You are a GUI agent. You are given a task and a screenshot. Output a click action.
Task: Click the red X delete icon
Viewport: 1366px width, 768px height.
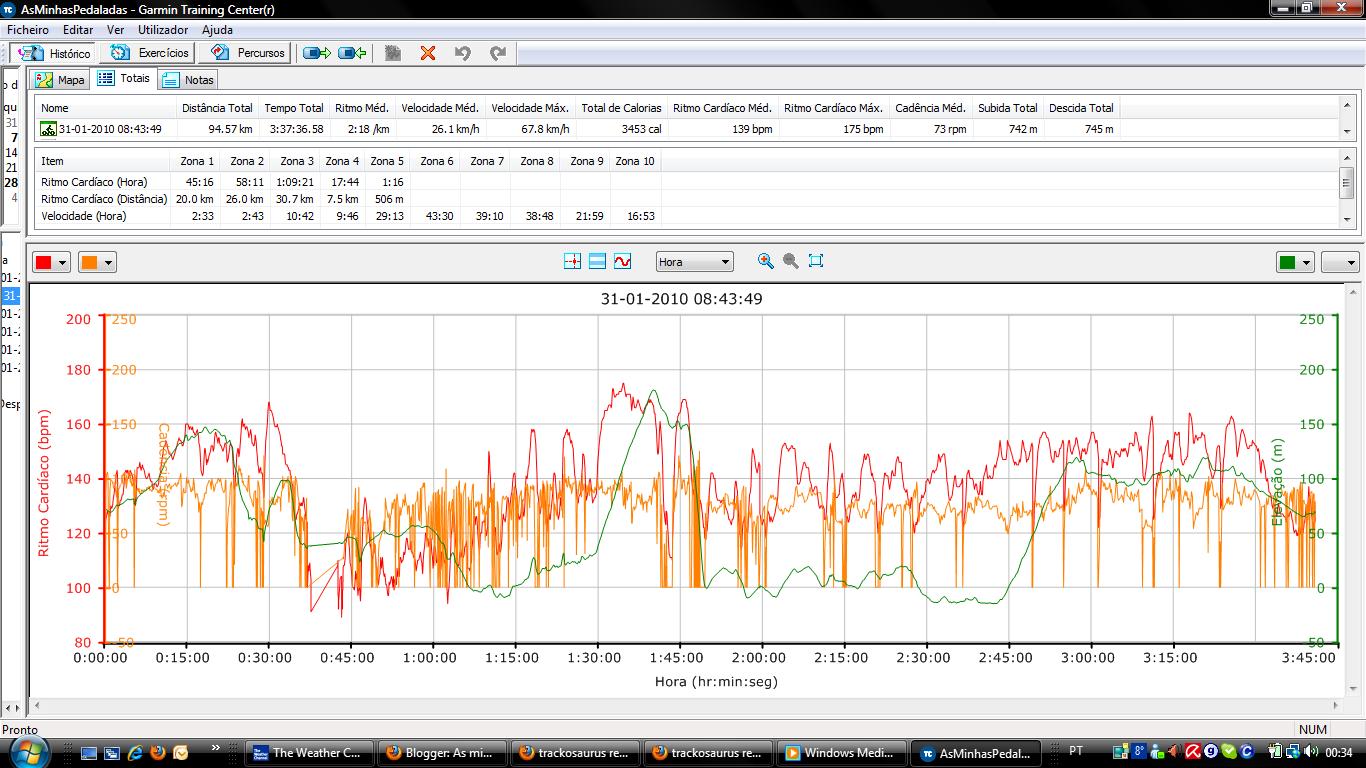click(x=428, y=54)
